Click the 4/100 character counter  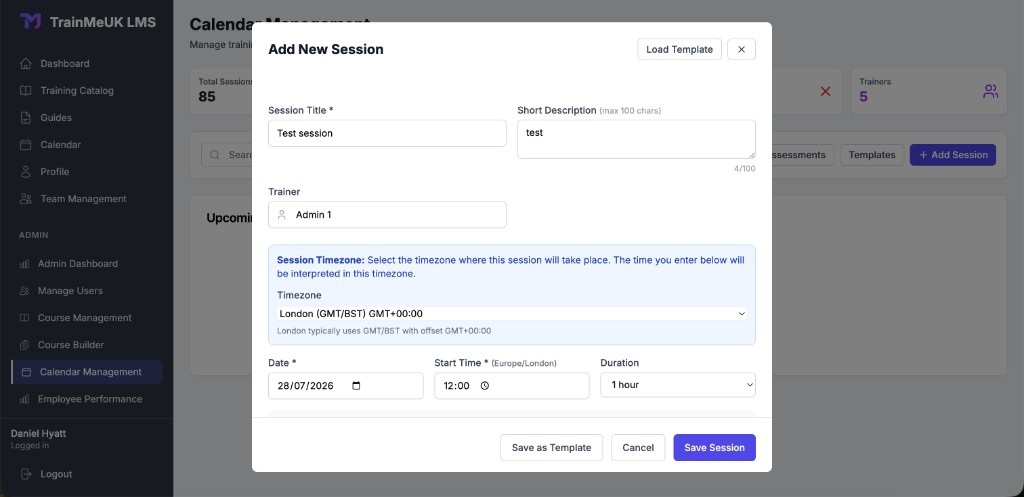[744, 168]
